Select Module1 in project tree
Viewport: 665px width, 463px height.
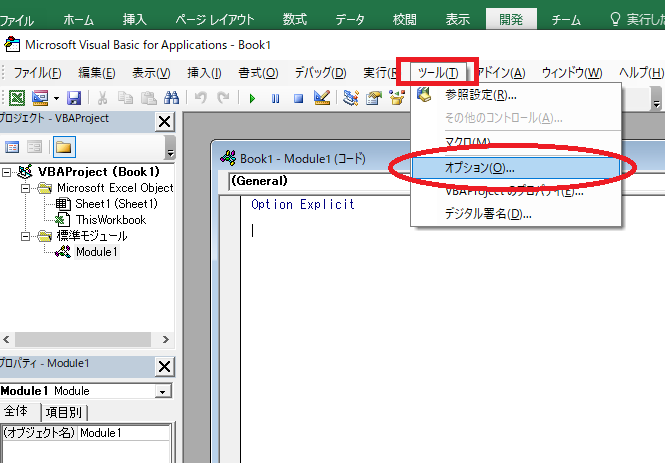pos(96,252)
